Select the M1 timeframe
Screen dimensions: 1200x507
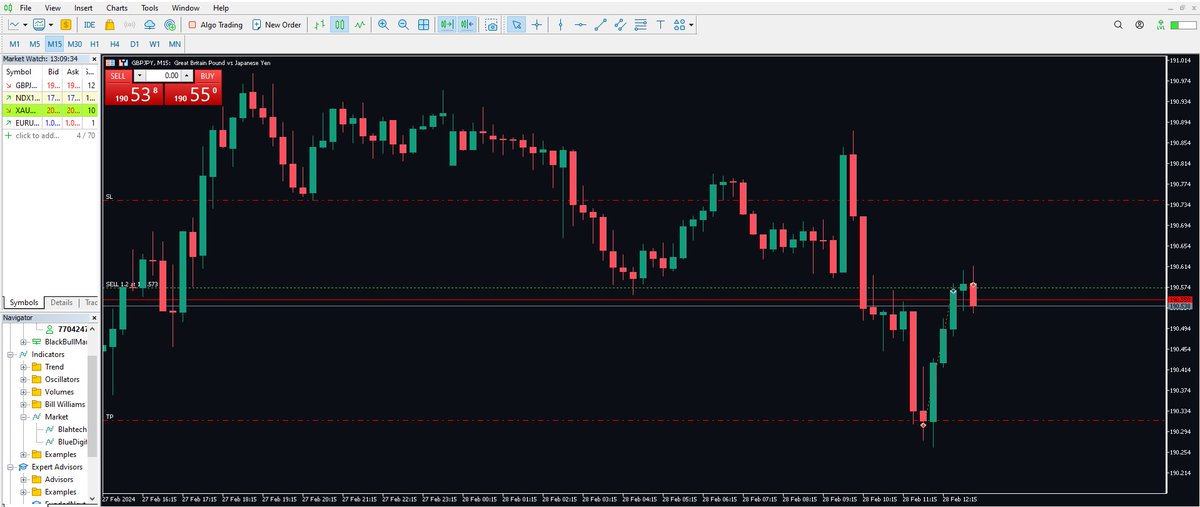pos(15,45)
